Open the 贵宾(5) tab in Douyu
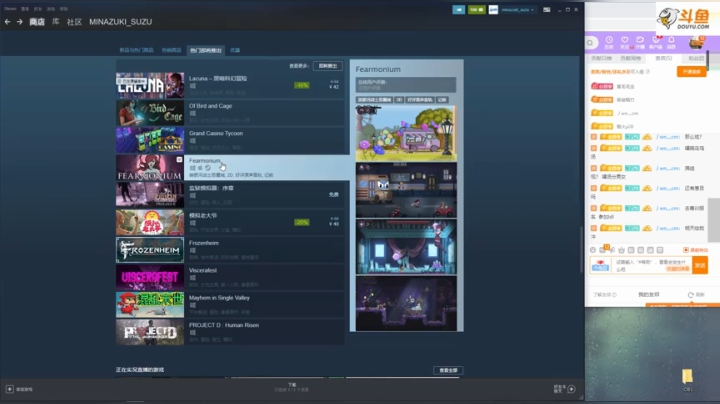Image resolution: width=720 pixels, height=404 pixels. point(663,58)
